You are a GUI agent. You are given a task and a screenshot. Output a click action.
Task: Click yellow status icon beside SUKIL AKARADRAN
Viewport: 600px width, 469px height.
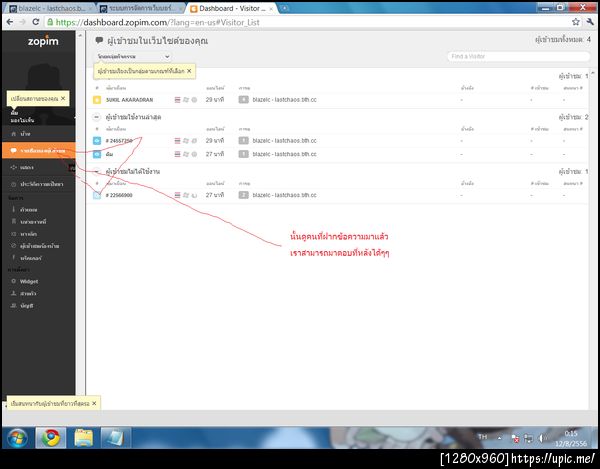click(x=97, y=100)
